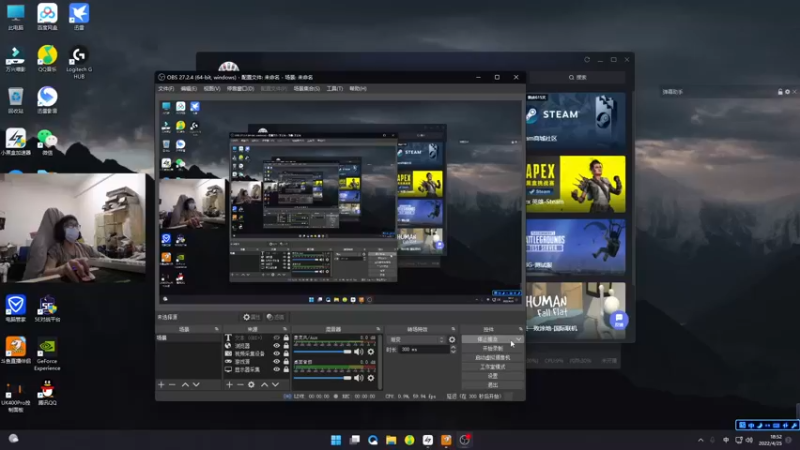Image resolution: width=800 pixels, height=450 pixels.
Task: Expand the arrow beside stop streaming button
Action: tap(518, 339)
